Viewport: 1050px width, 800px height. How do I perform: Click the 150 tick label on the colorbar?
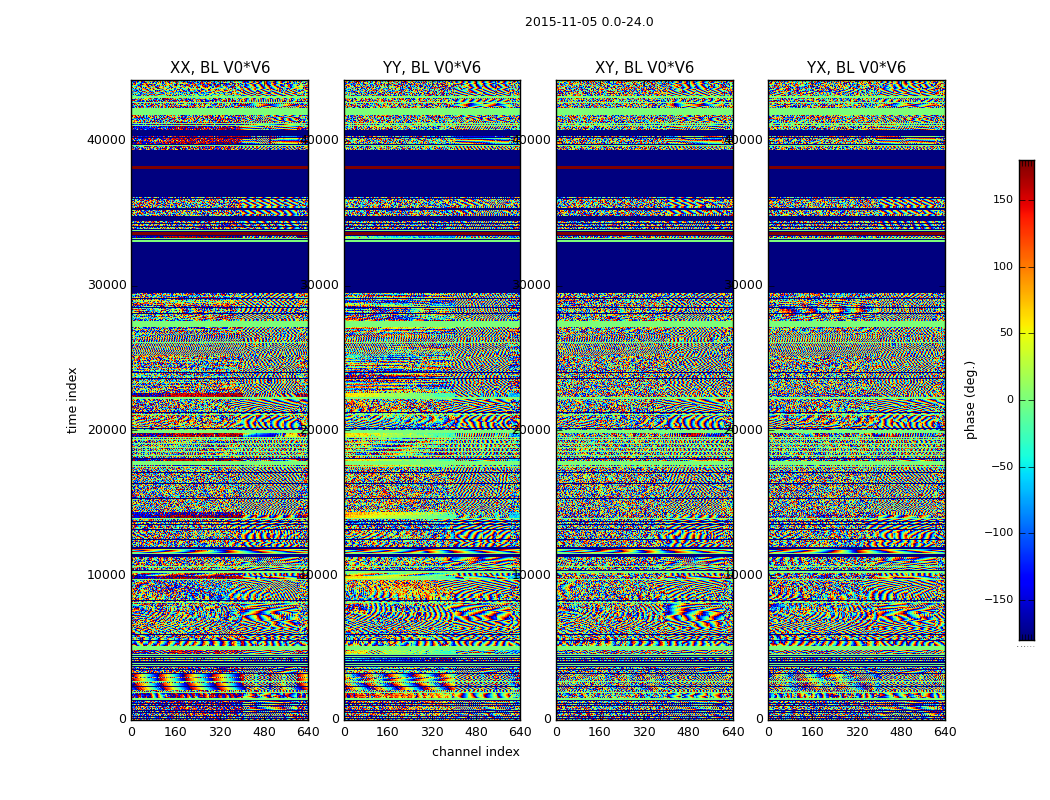coord(1002,200)
